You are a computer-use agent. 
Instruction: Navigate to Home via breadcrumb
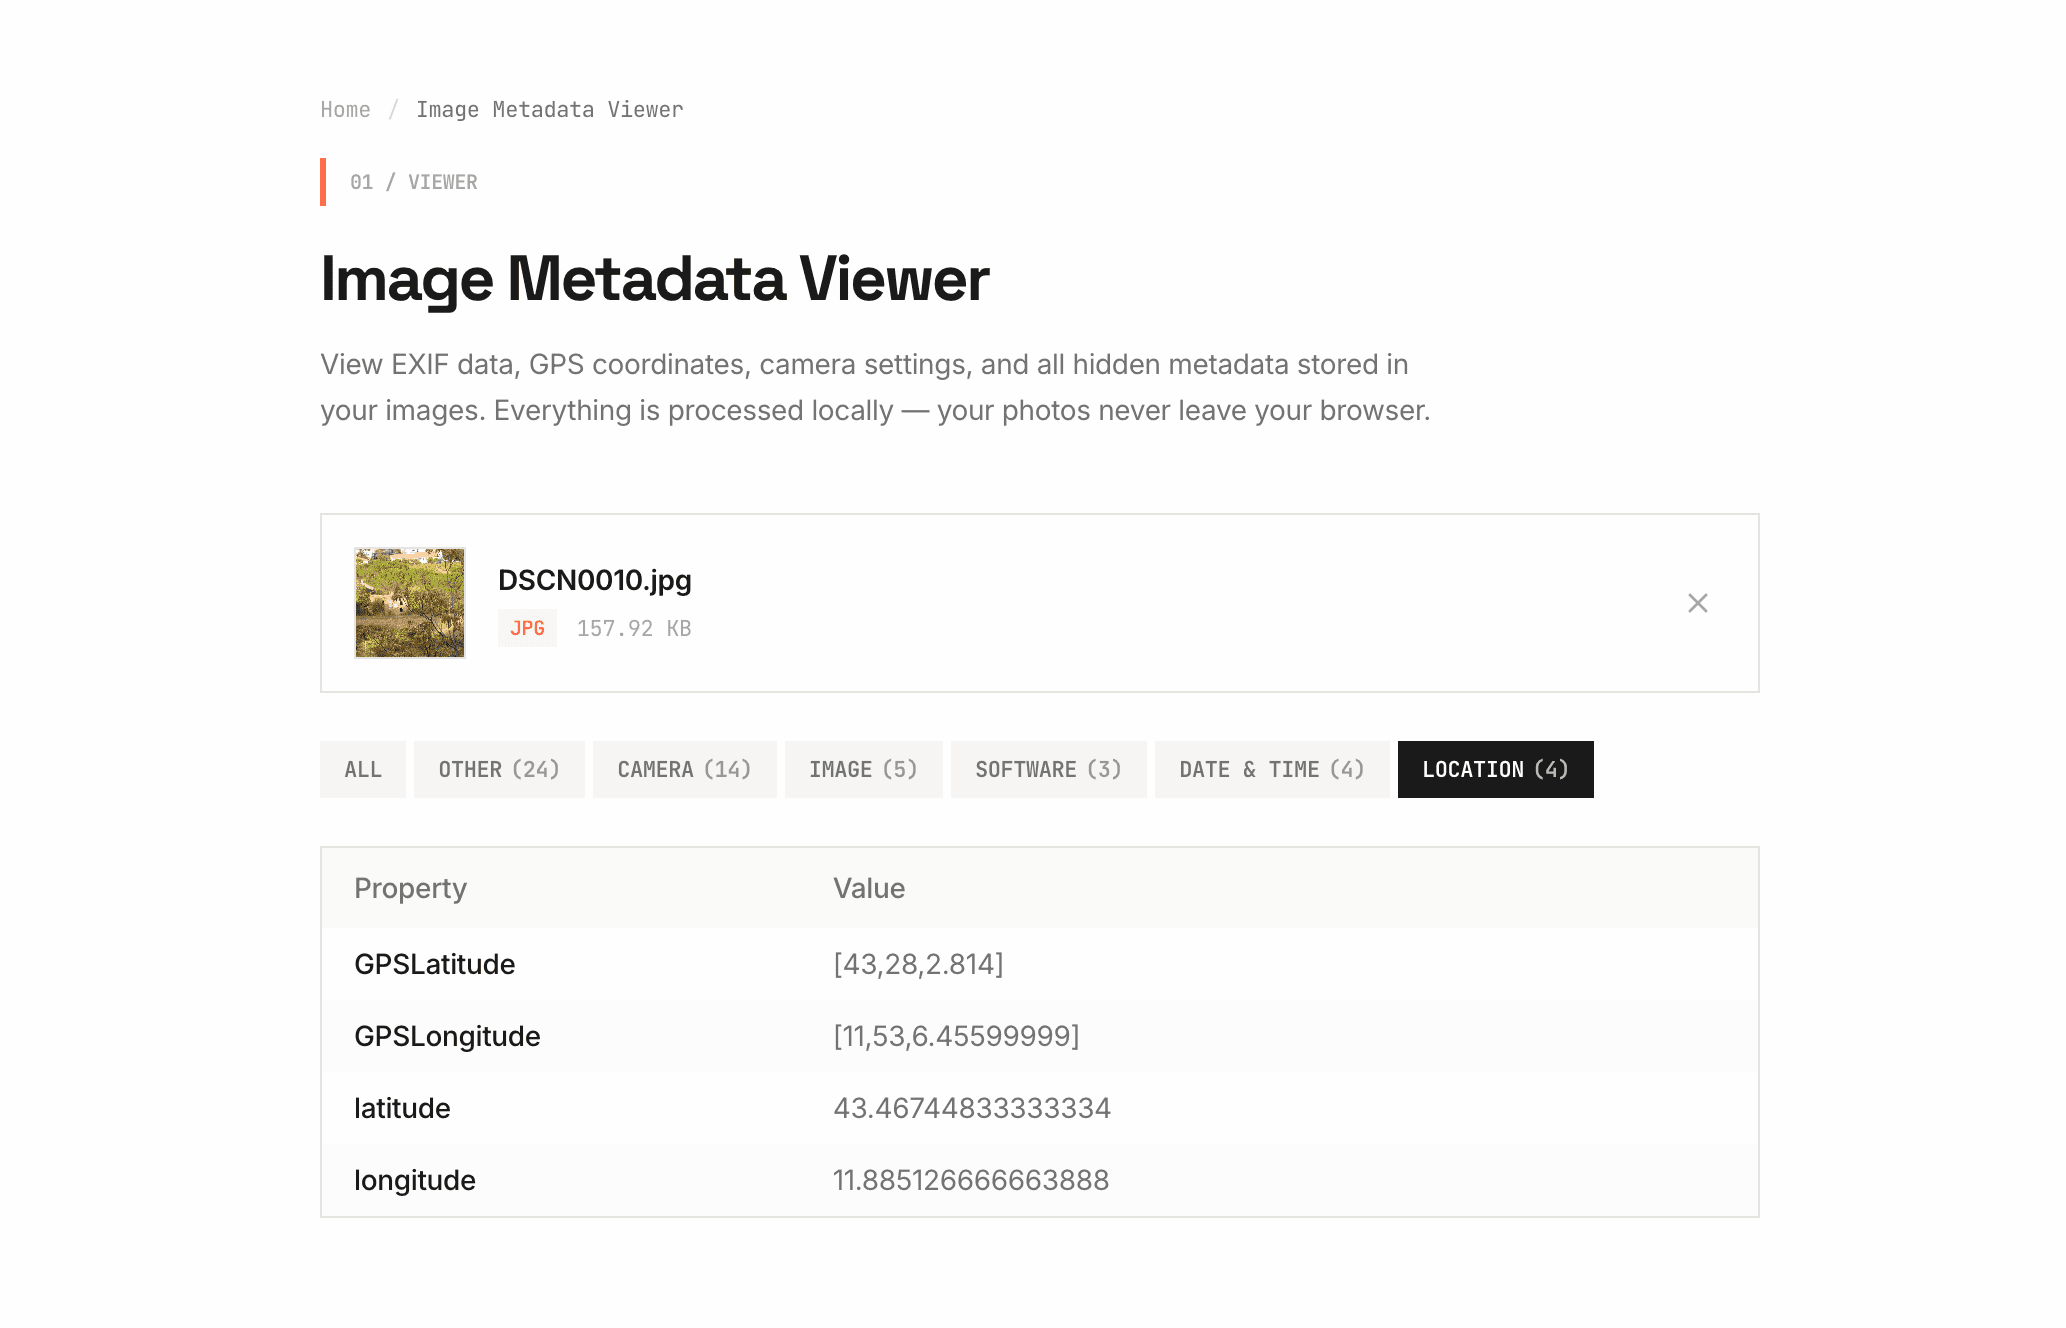coord(345,109)
